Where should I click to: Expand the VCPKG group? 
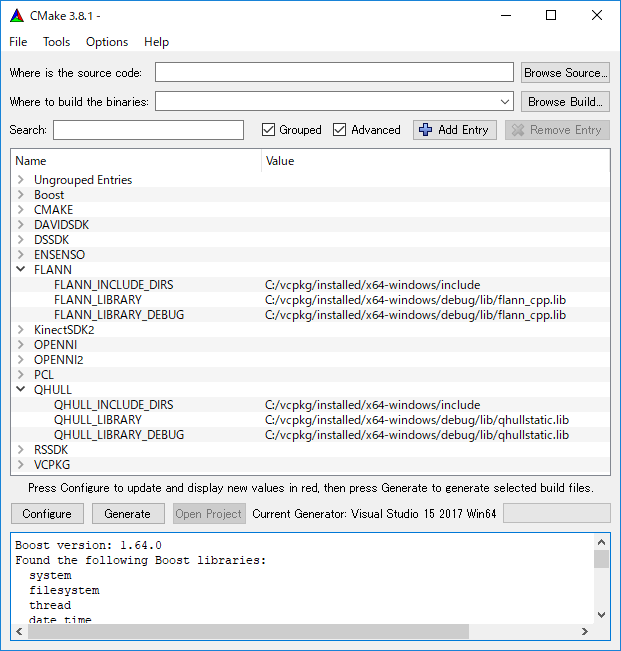coord(20,465)
